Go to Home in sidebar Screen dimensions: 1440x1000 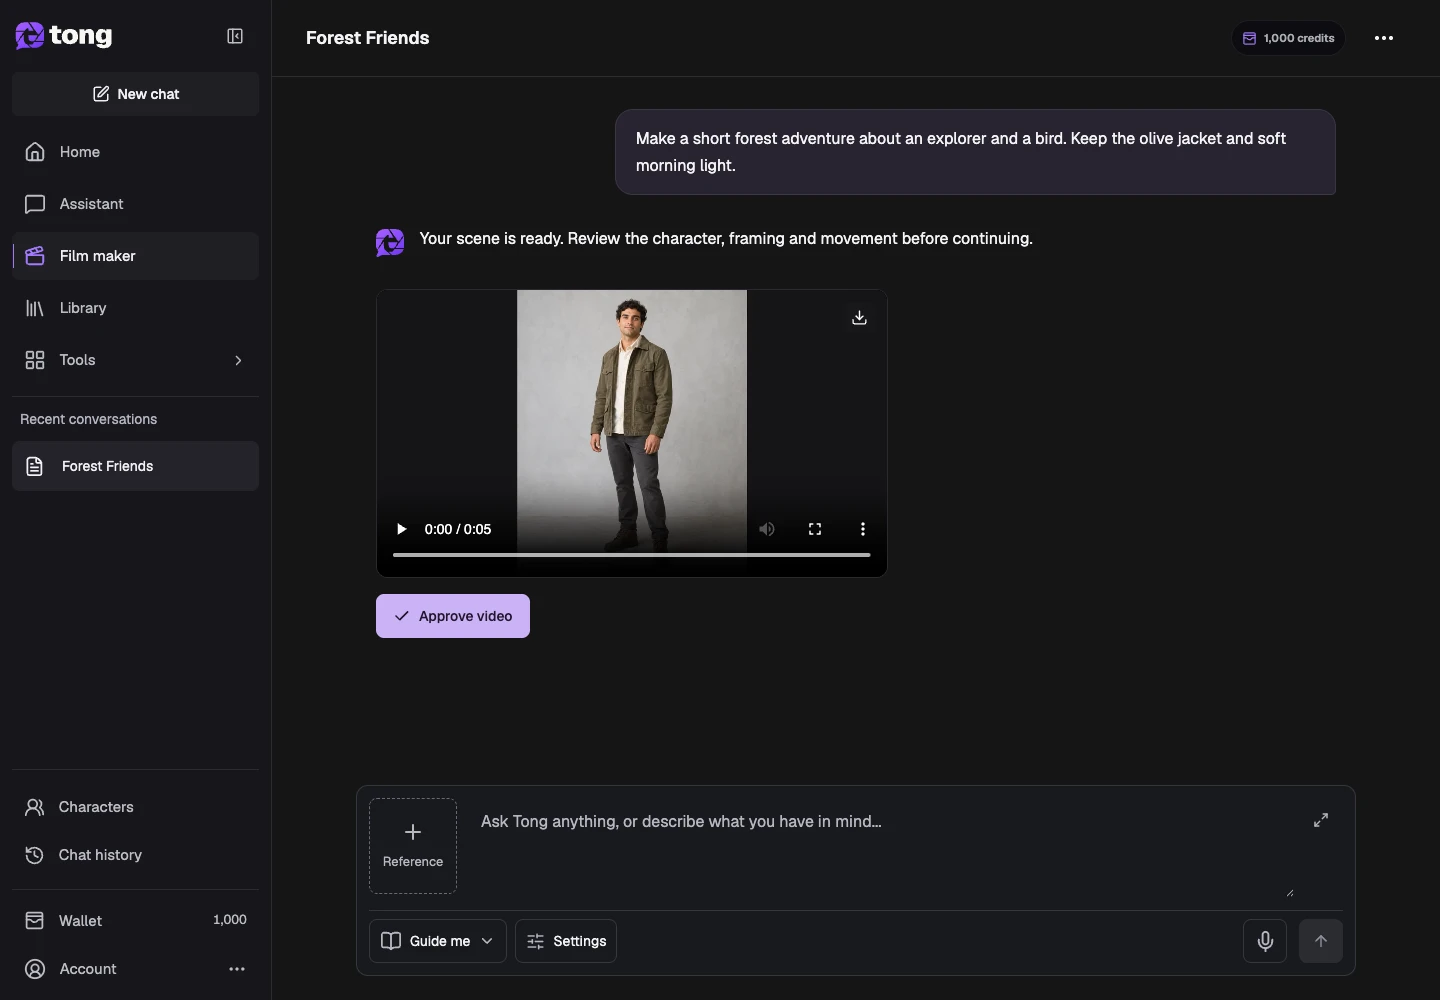coord(136,152)
